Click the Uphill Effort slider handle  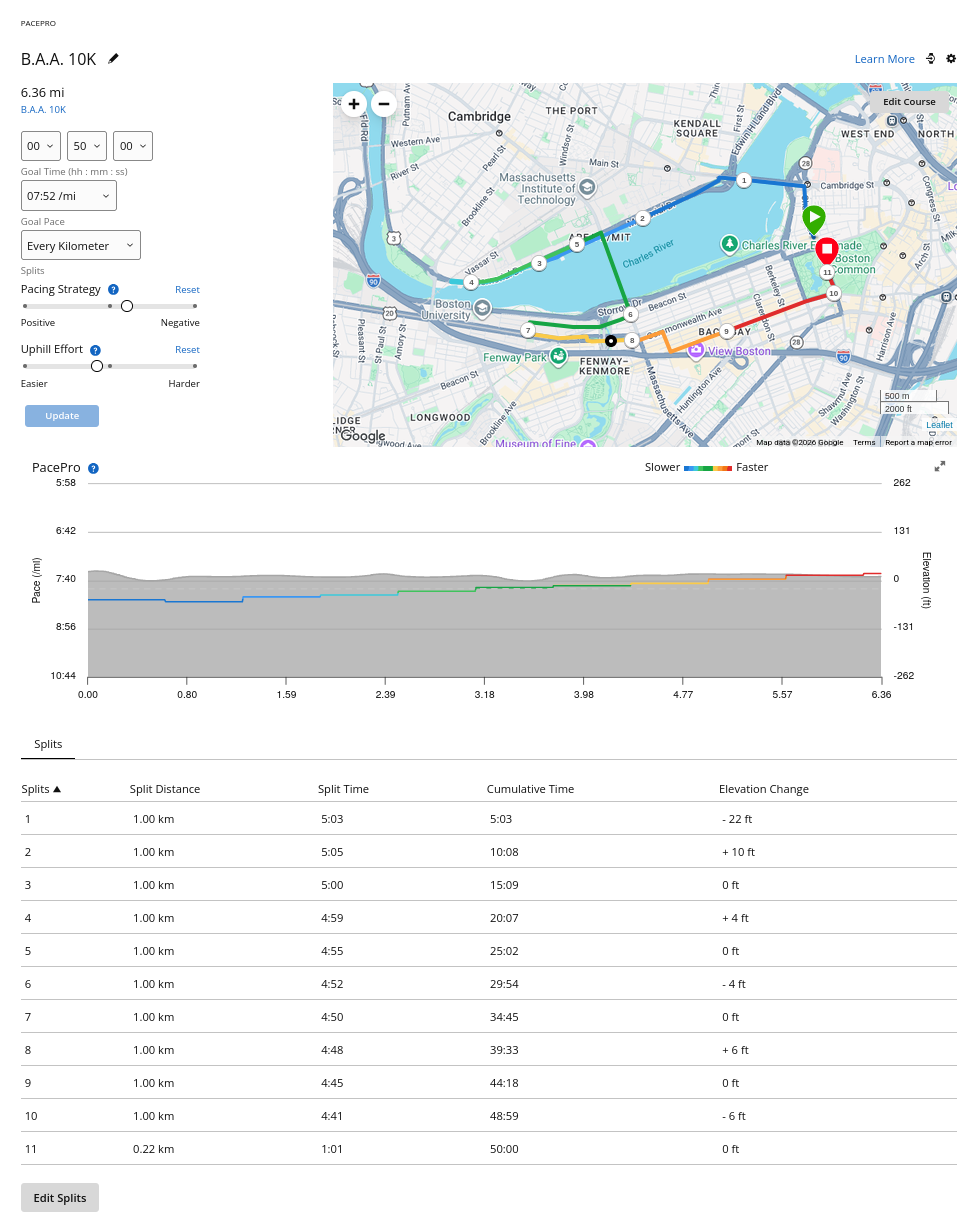97,366
